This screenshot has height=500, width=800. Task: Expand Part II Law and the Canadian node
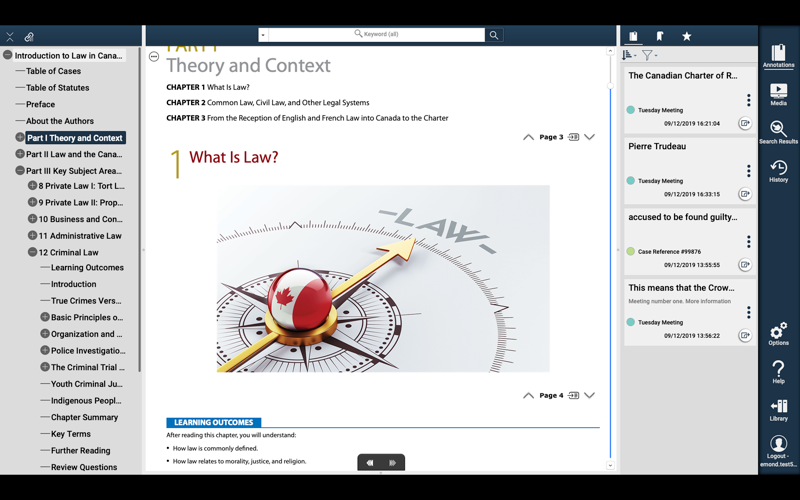pyautogui.click(x=20, y=154)
